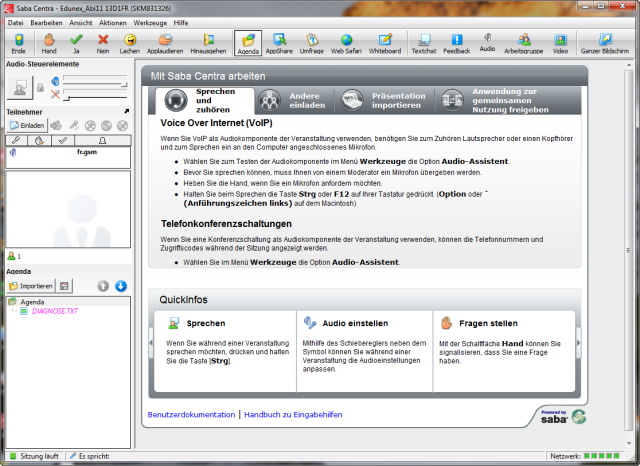Image resolution: width=640 pixels, height=466 pixels.
Task: Open the Whiteboard tool
Action: [385, 44]
